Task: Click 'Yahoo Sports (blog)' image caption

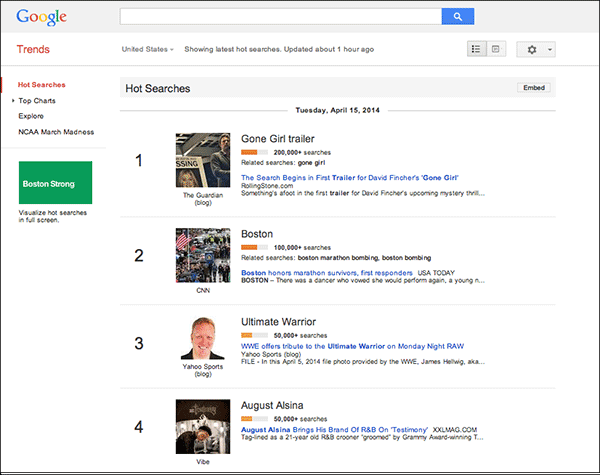Action: [203, 370]
